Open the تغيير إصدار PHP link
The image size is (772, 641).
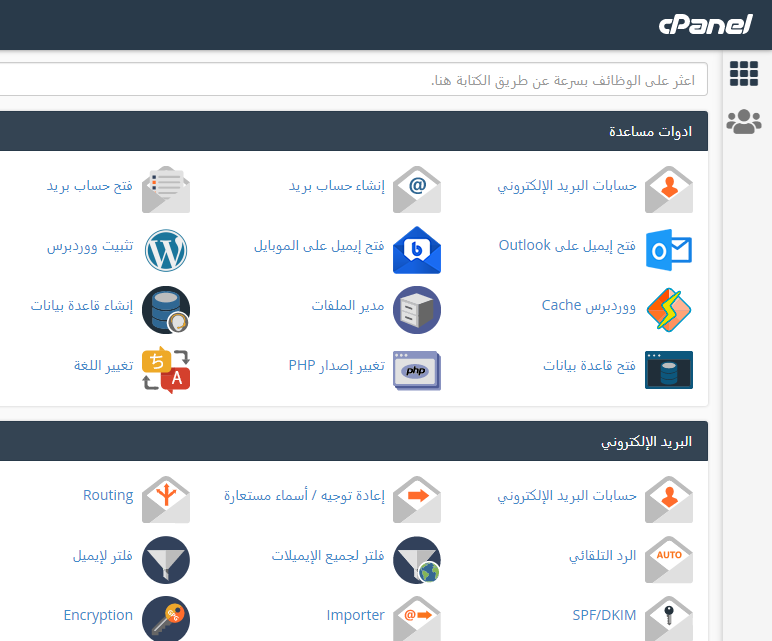pos(337,365)
